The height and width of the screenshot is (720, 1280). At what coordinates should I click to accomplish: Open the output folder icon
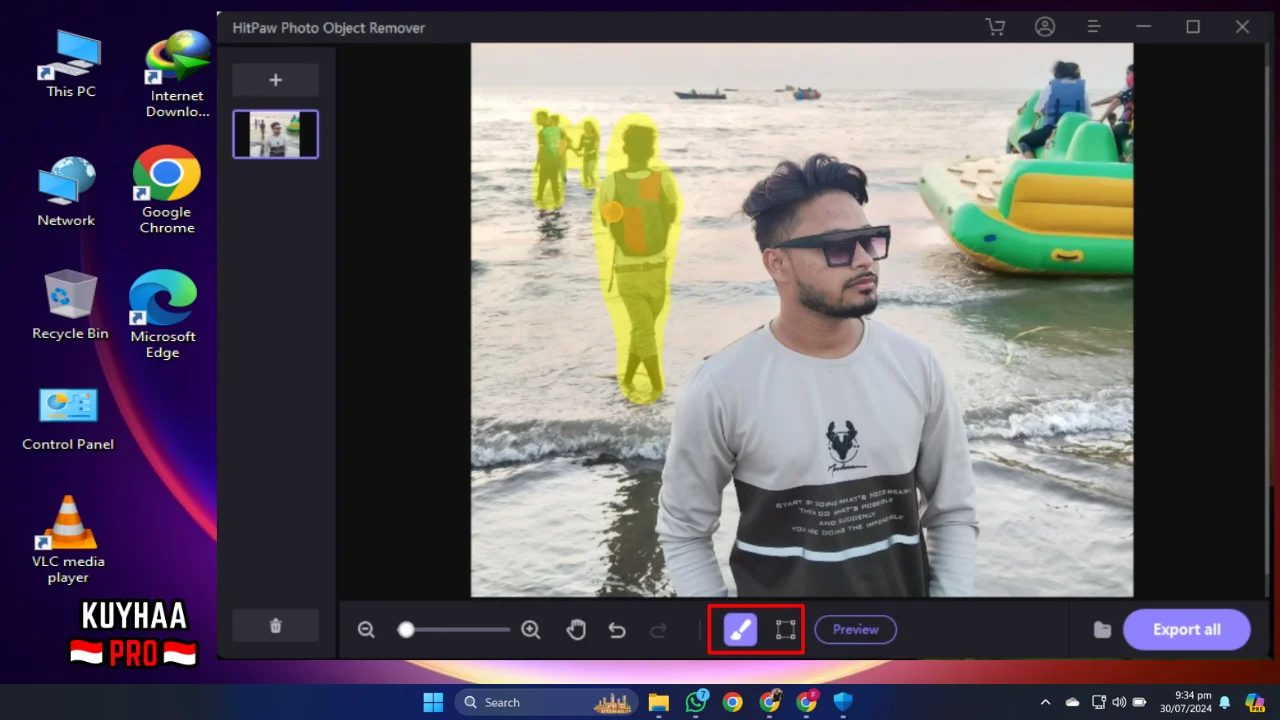1102,629
